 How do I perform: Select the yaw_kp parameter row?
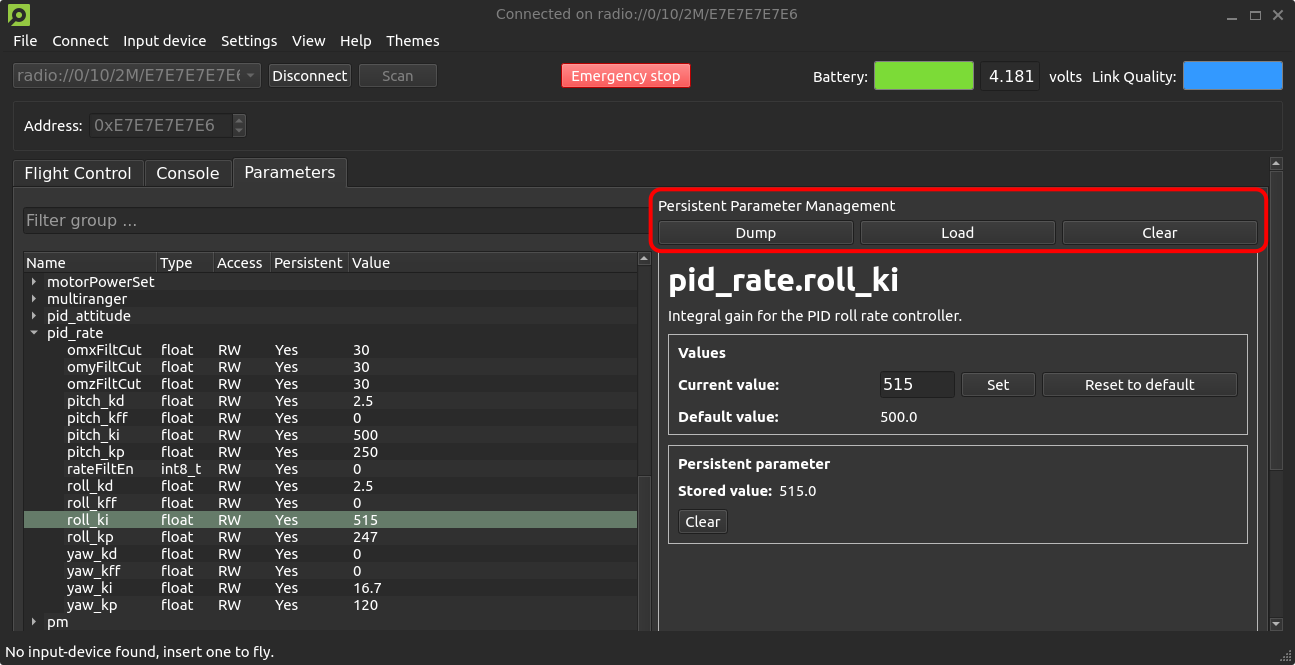tap(330, 605)
